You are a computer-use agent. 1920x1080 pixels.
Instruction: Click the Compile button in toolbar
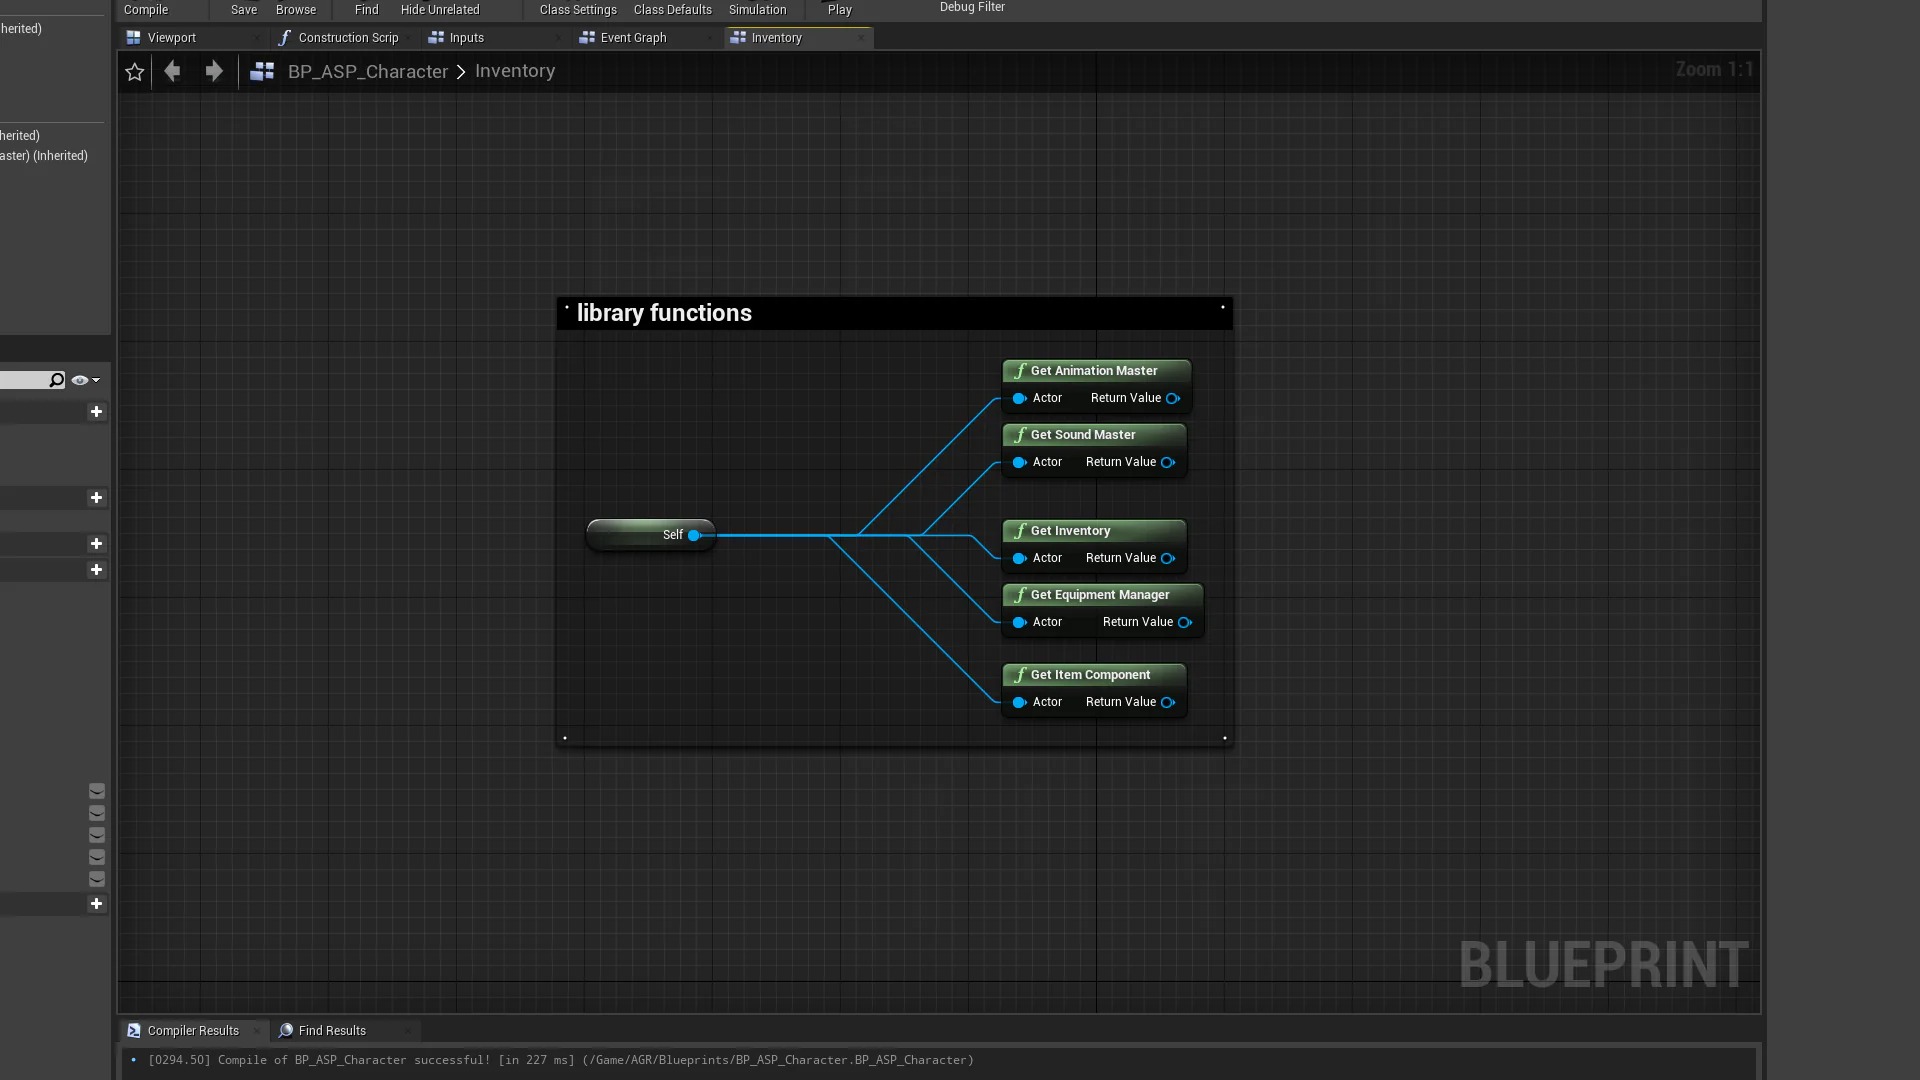[x=145, y=9]
